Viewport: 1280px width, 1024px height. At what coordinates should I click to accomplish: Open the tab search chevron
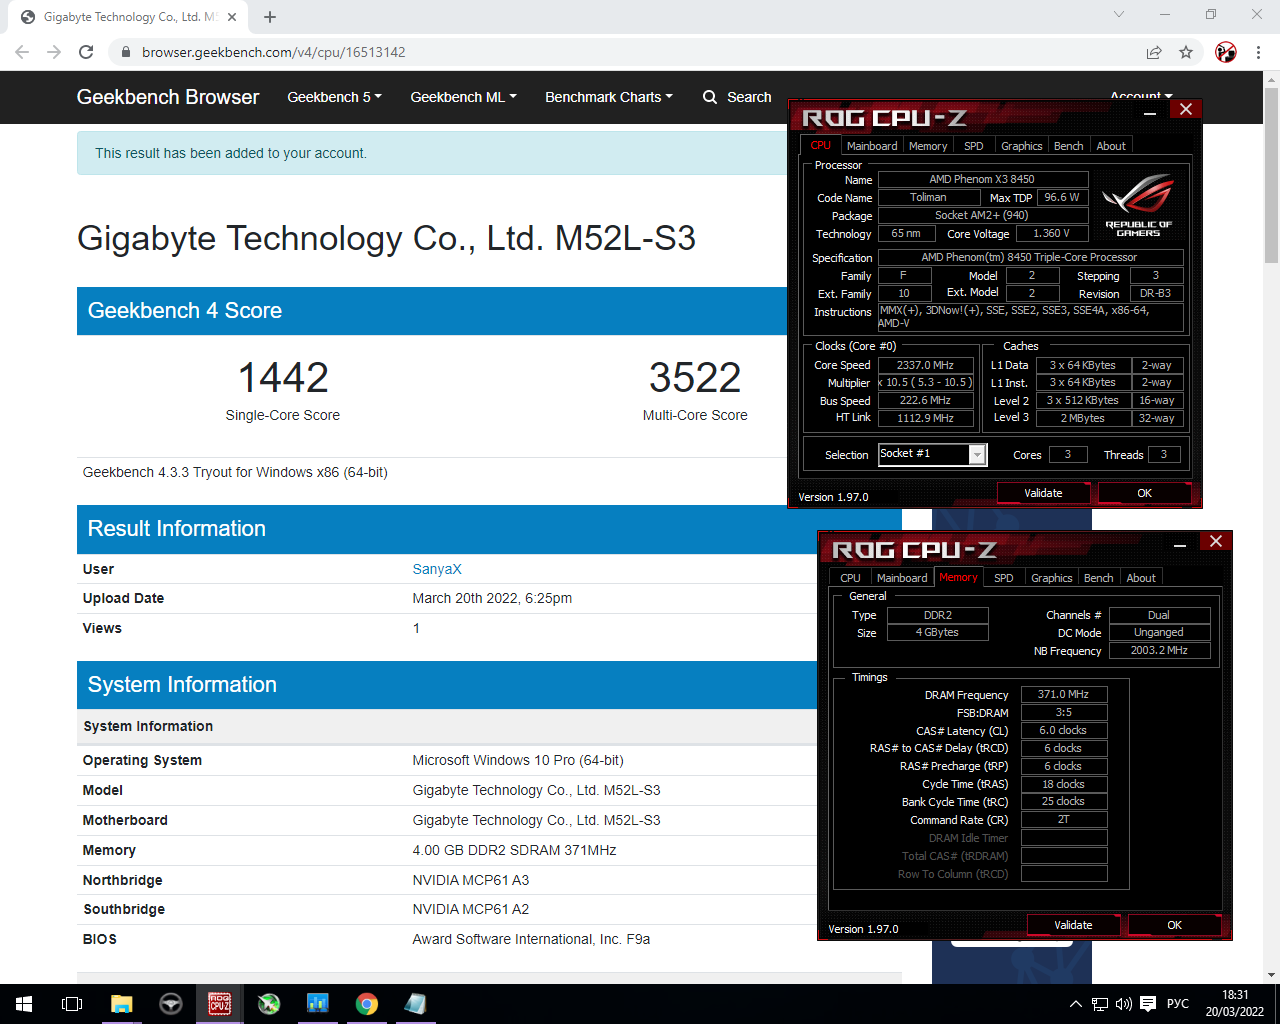point(1119,15)
